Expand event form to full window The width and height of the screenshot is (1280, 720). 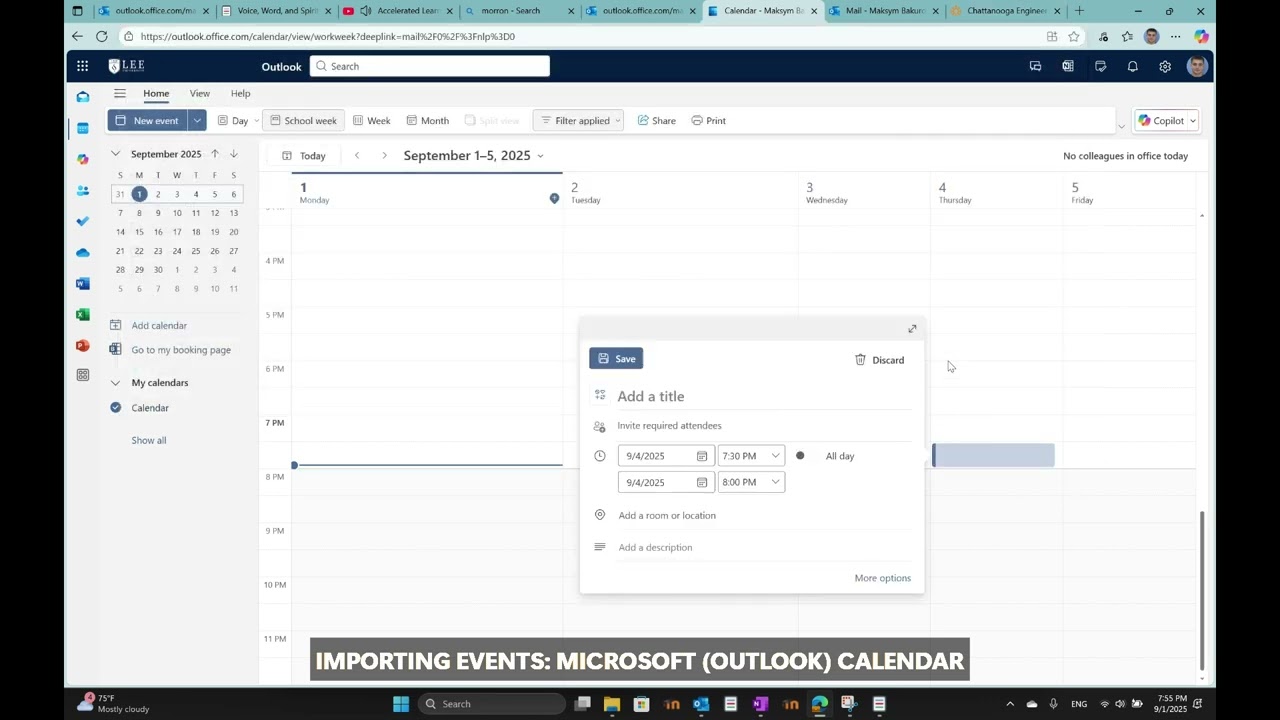click(x=912, y=329)
